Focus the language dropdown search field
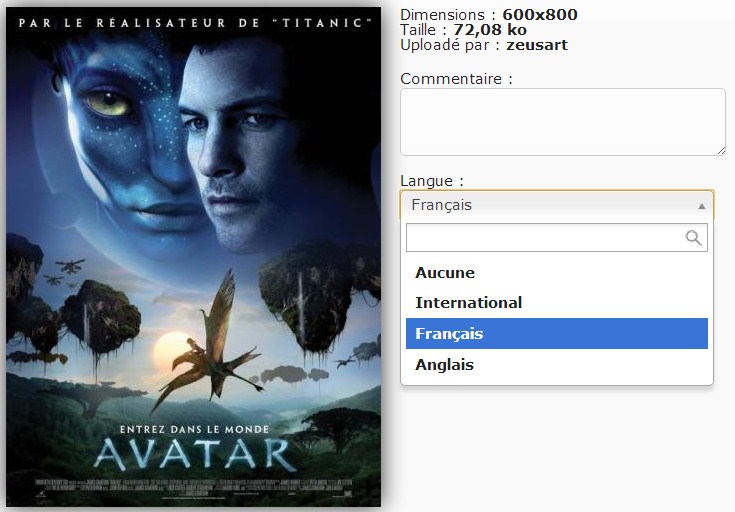The height and width of the screenshot is (512, 735). [x=556, y=238]
